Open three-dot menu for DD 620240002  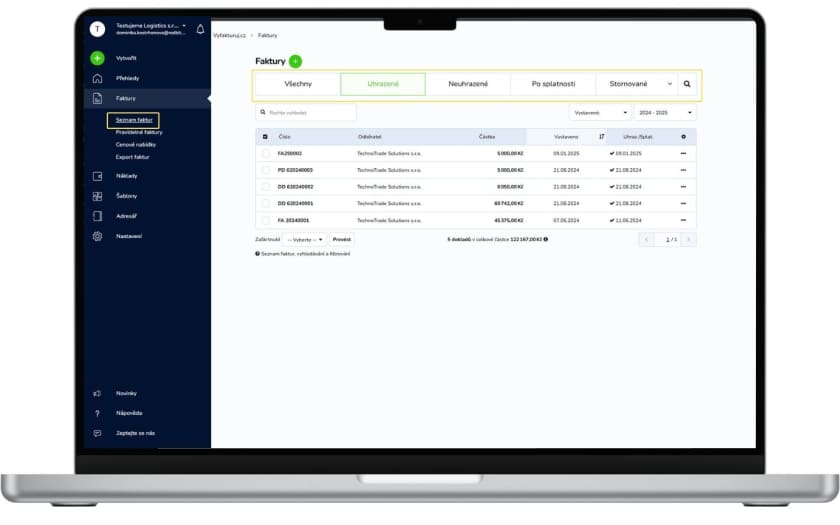(x=683, y=187)
